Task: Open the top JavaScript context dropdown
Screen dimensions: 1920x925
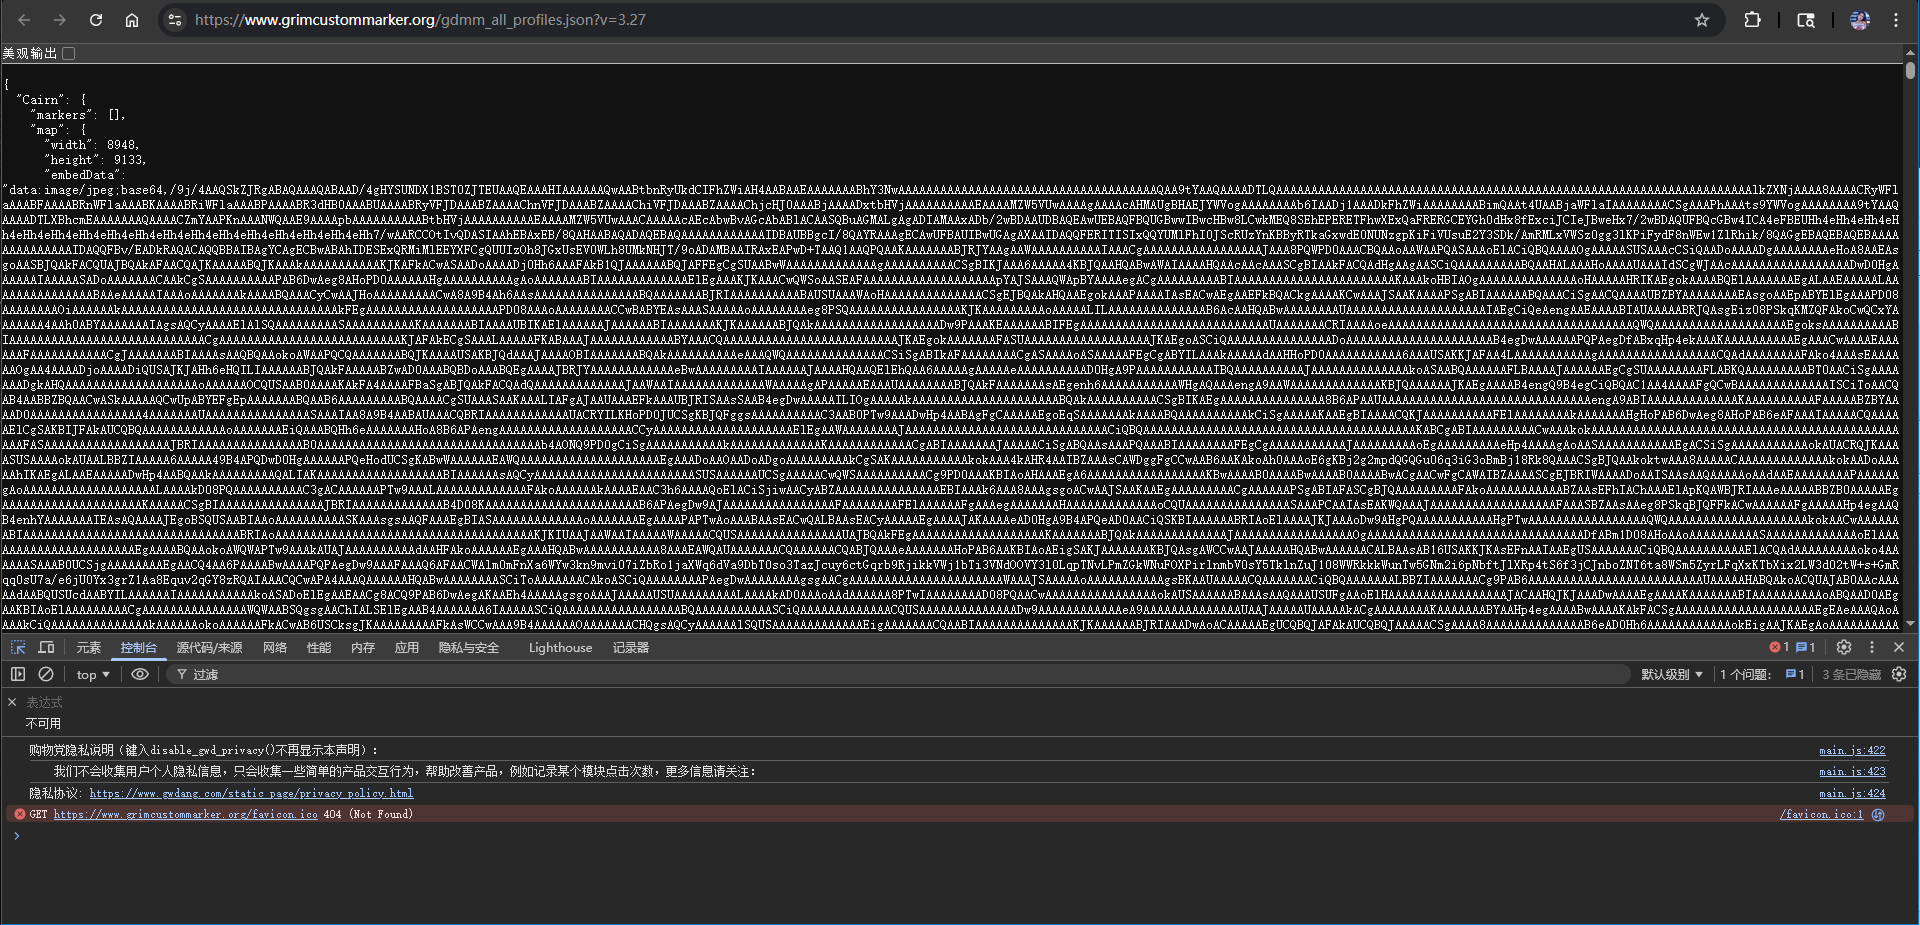Action: (x=93, y=675)
